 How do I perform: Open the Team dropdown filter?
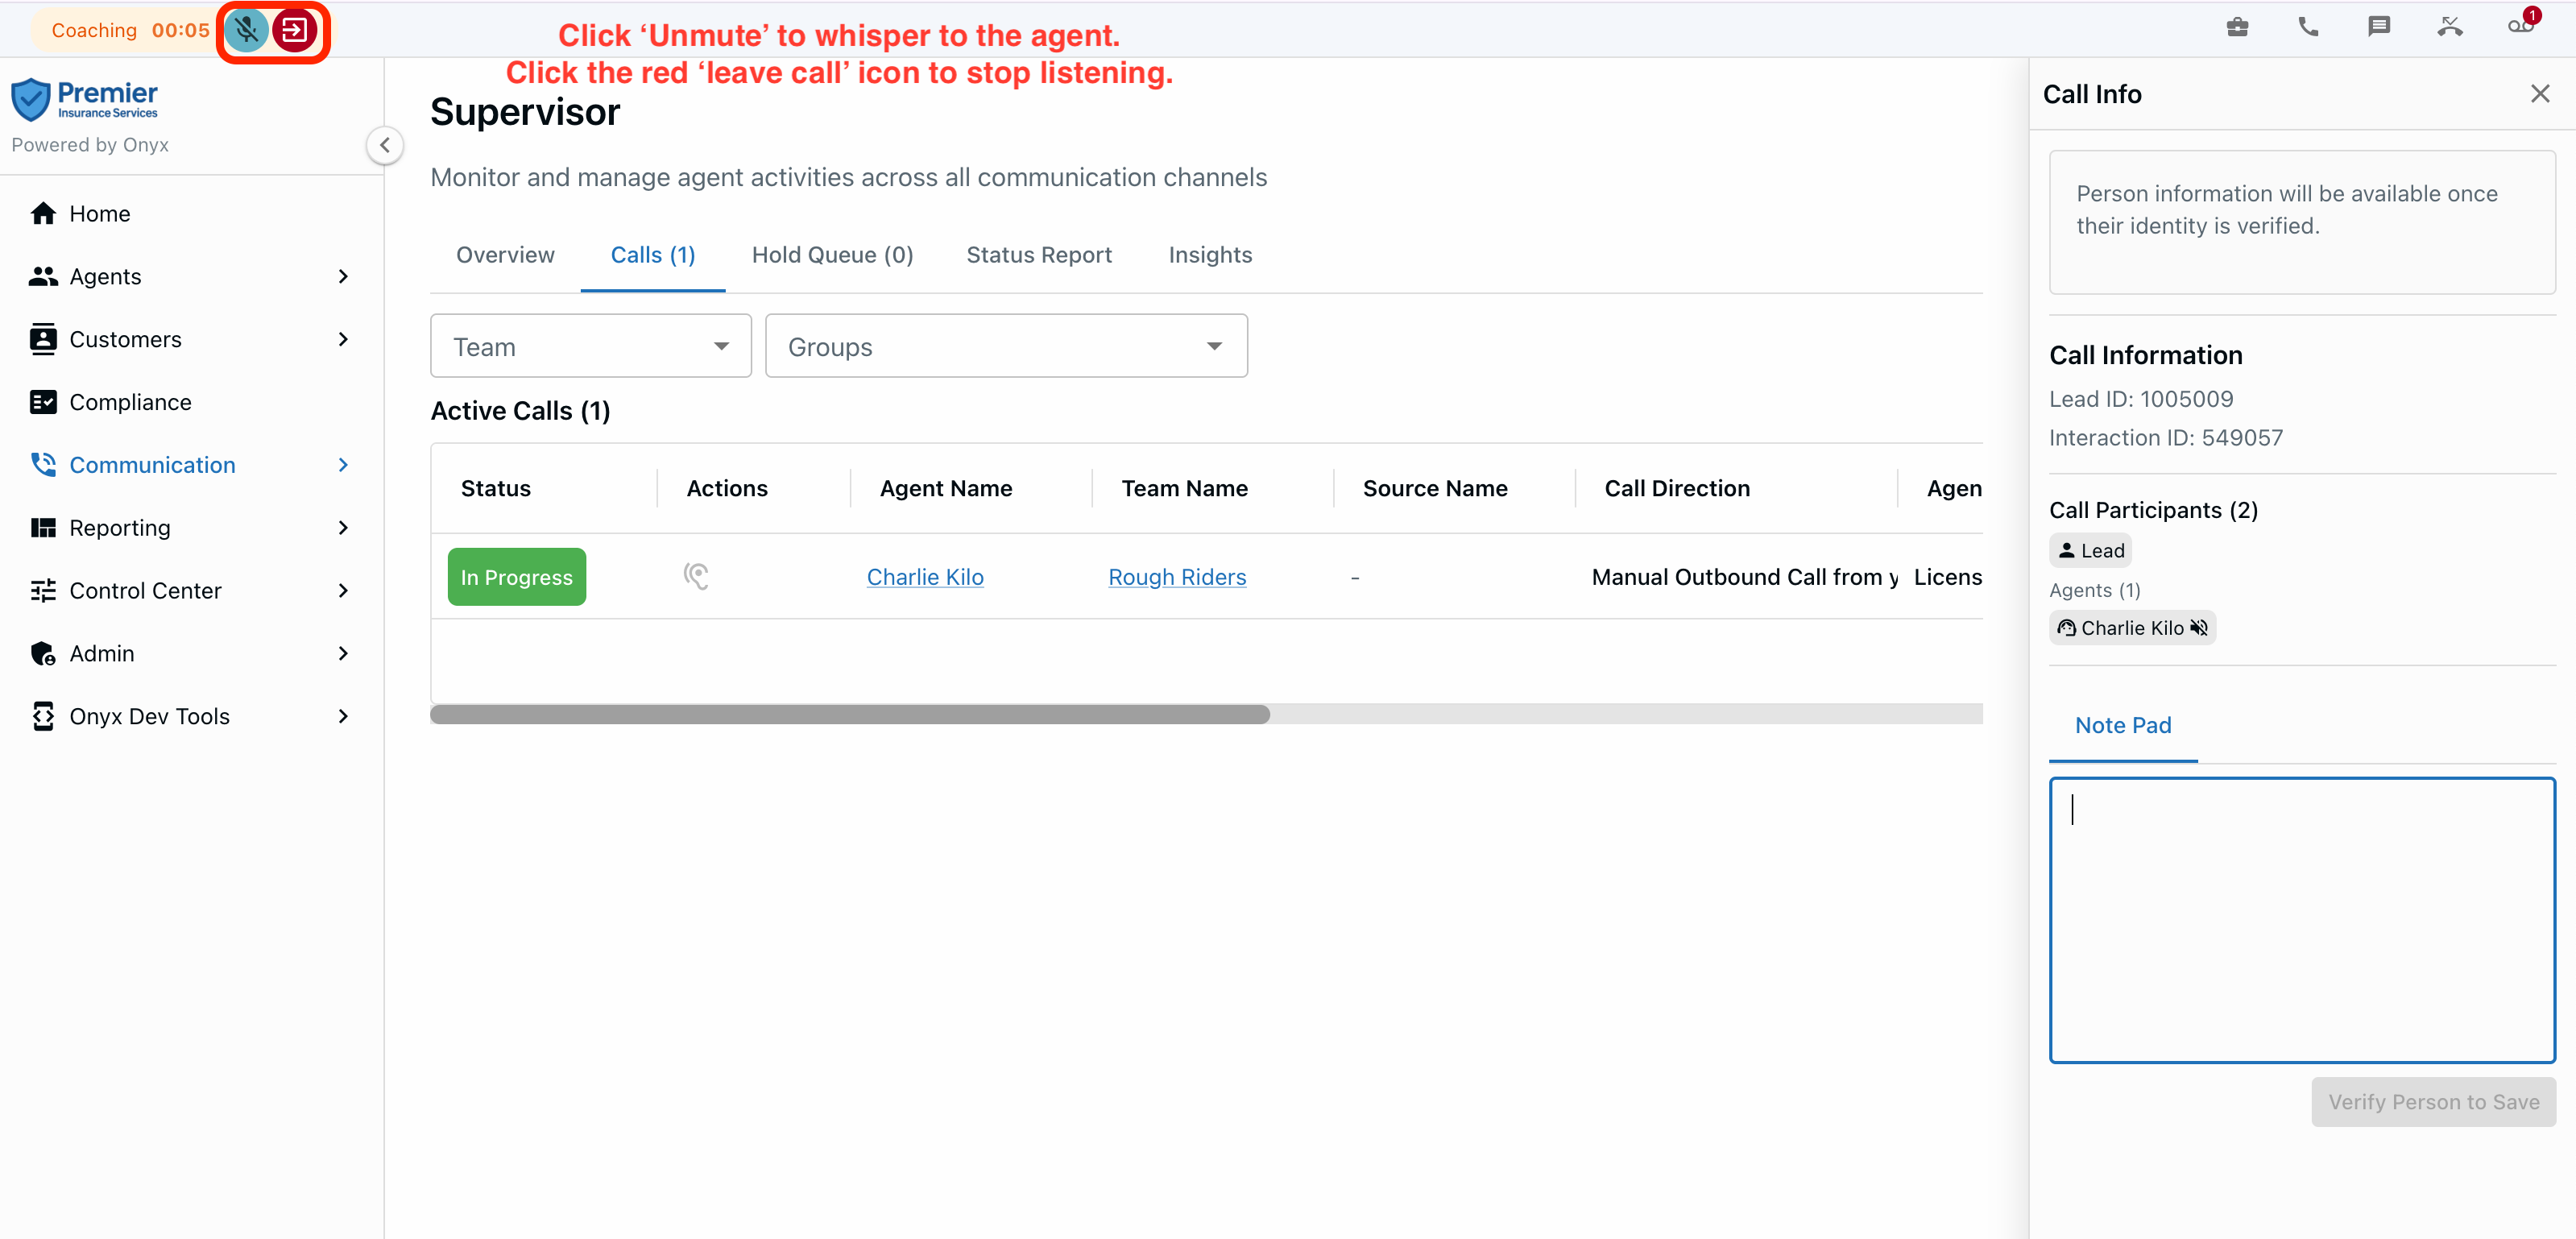[x=591, y=346]
